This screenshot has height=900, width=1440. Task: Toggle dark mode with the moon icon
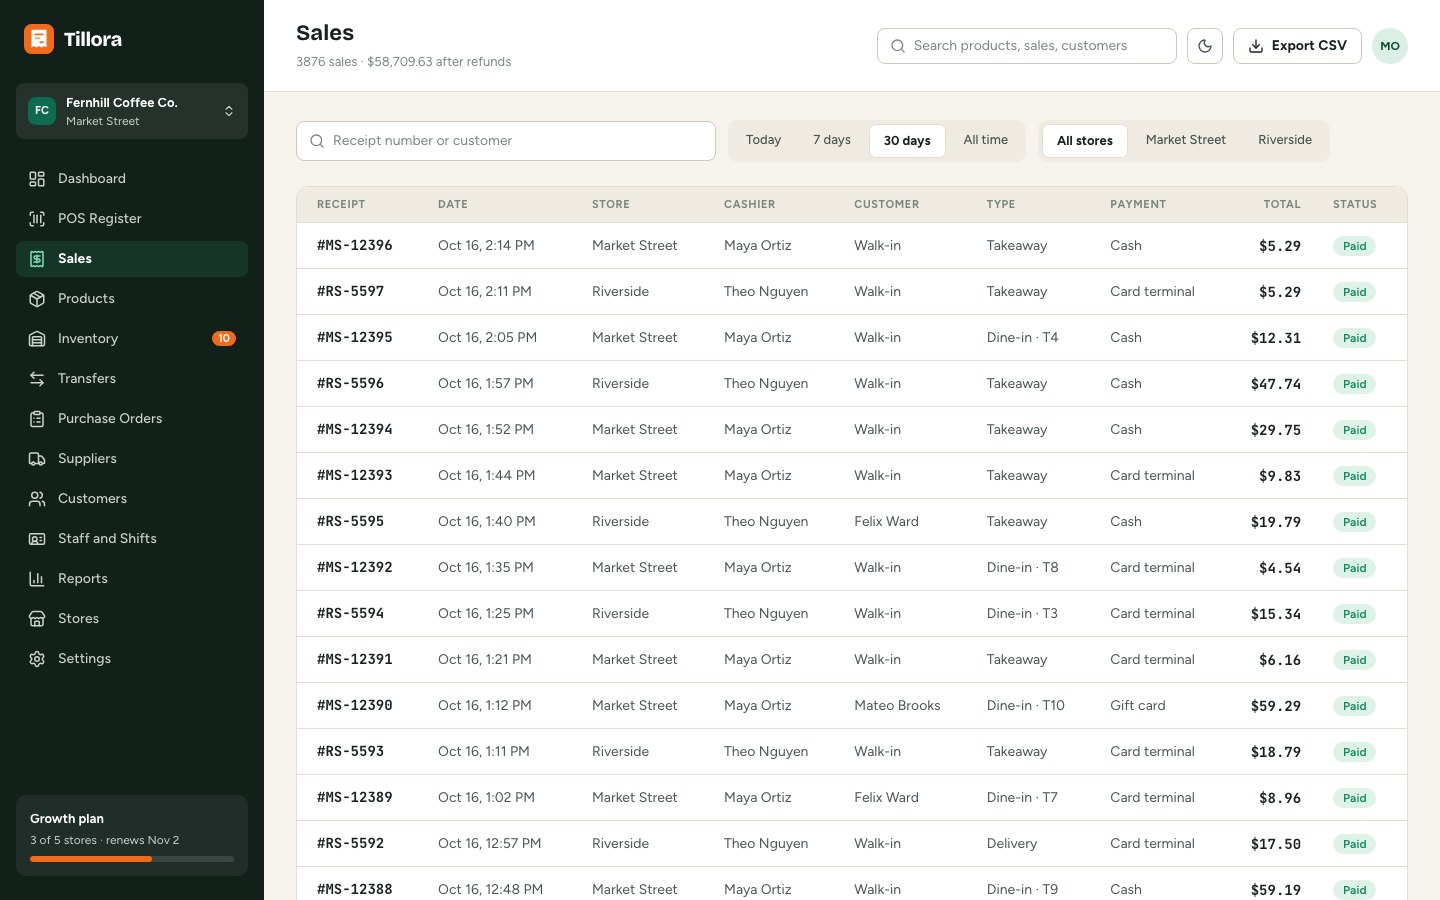click(1205, 46)
